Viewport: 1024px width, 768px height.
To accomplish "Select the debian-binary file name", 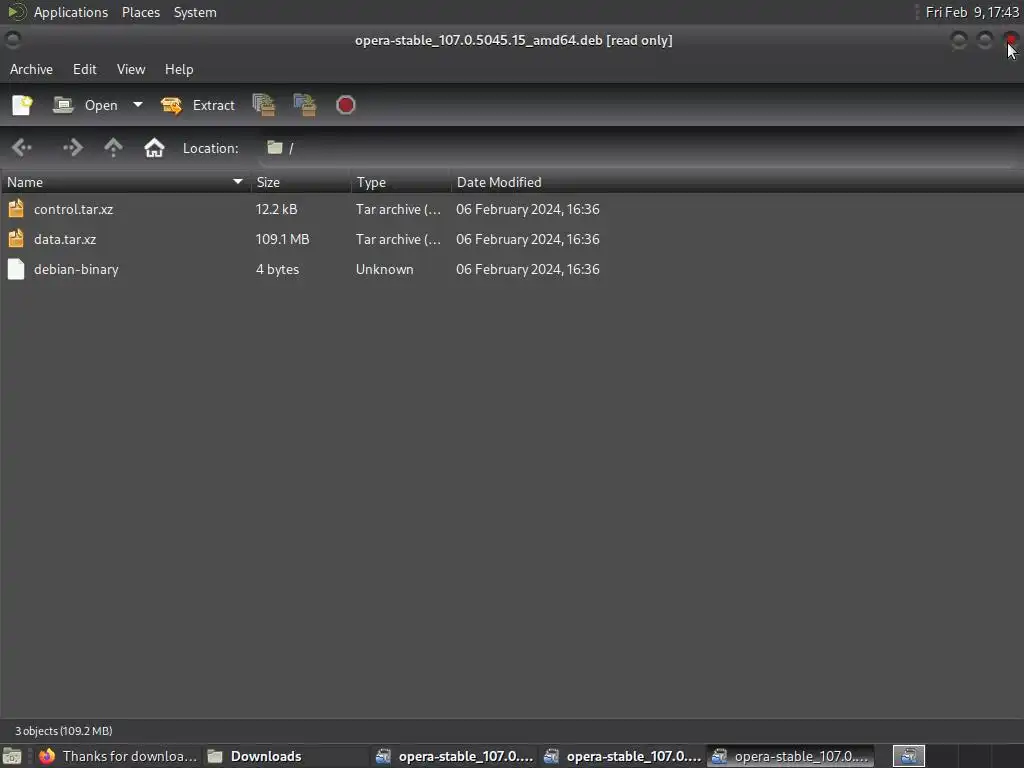I will coord(76,269).
